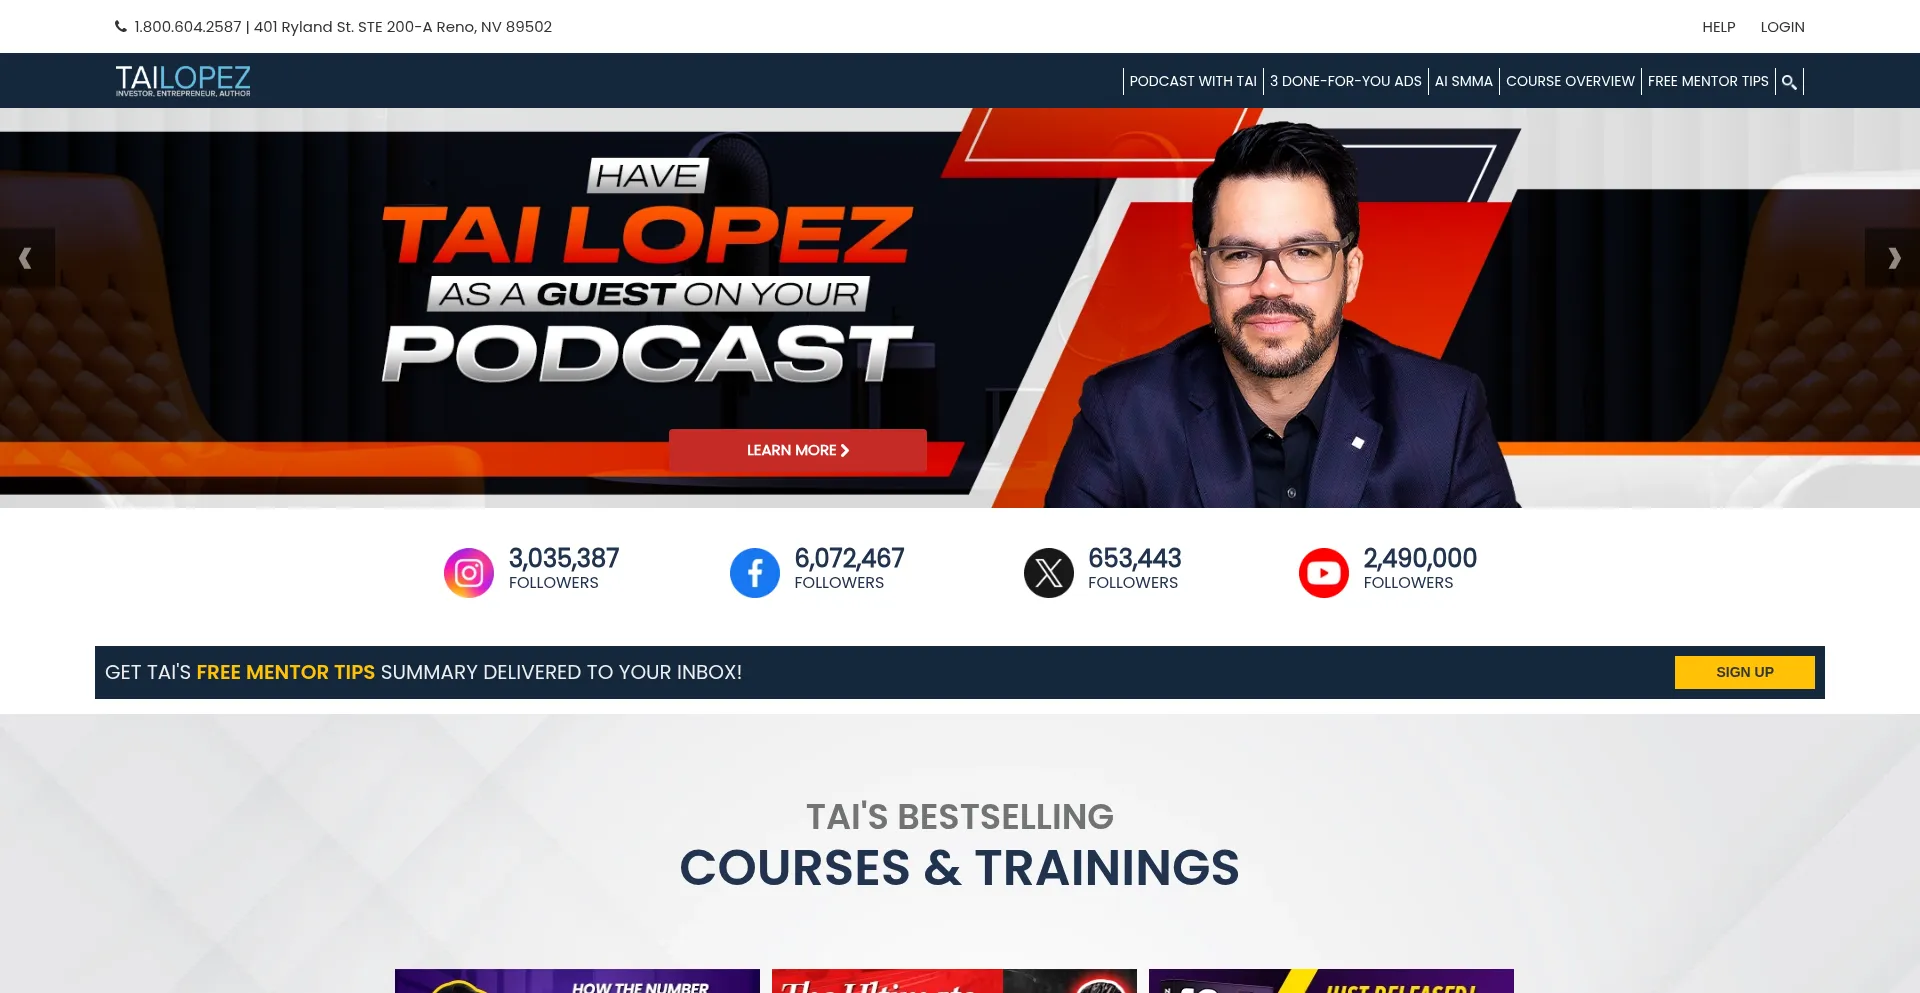Image resolution: width=1920 pixels, height=993 pixels.
Task: Click the Help link
Action: [x=1718, y=27]
